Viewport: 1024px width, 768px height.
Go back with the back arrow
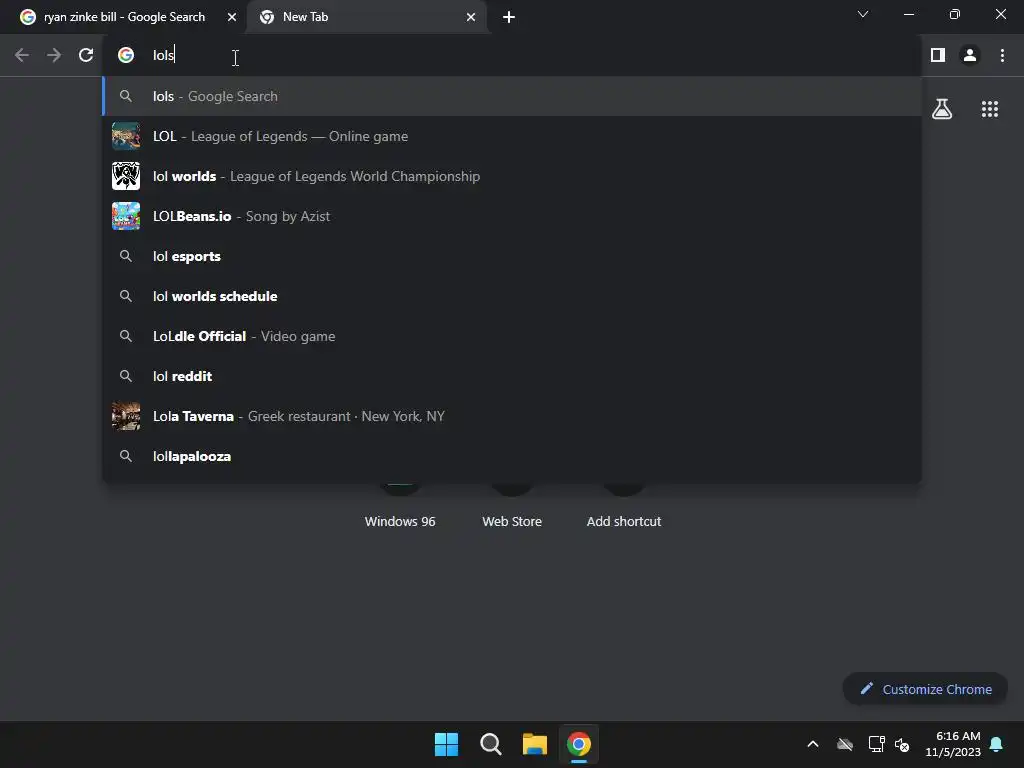tap(22, 56)
